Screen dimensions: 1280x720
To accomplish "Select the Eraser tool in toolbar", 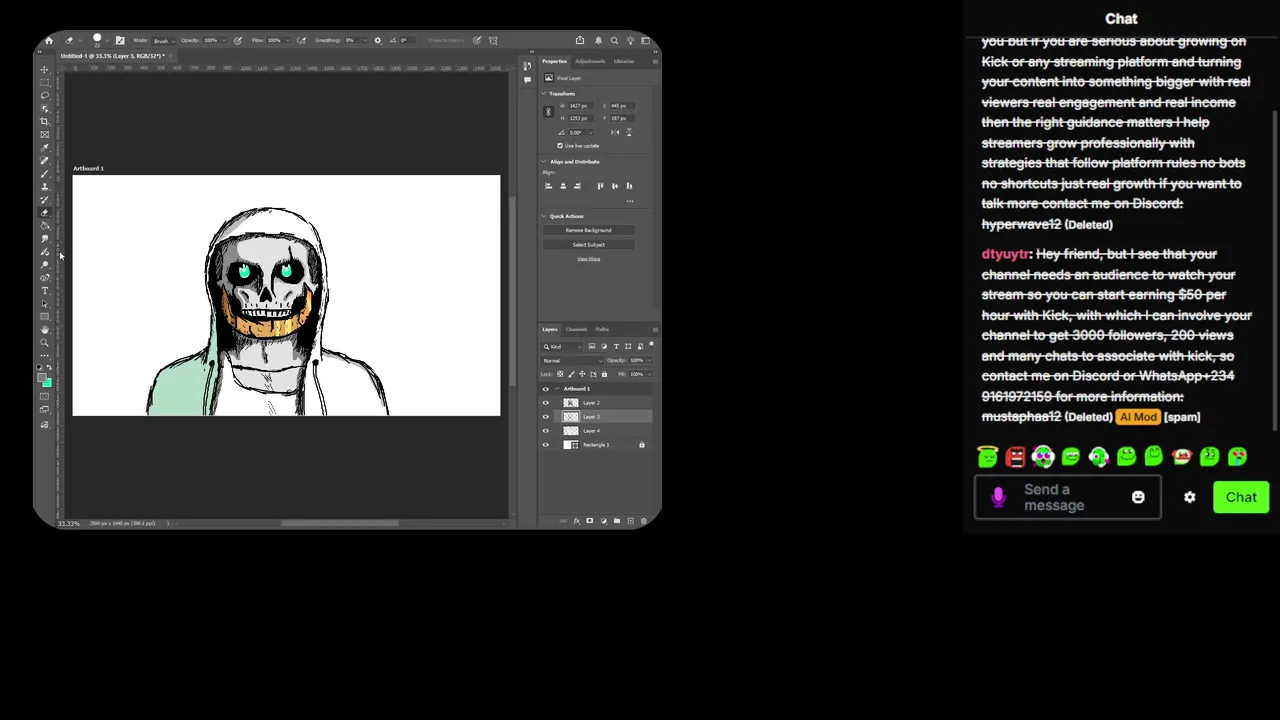I will coord(44,212).
